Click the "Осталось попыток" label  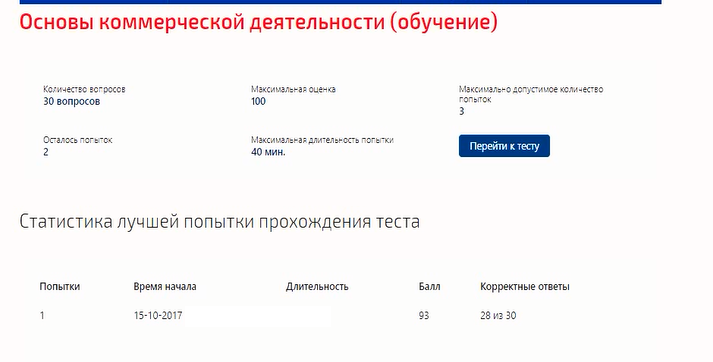pyautogui.click(x=77, y=140)
